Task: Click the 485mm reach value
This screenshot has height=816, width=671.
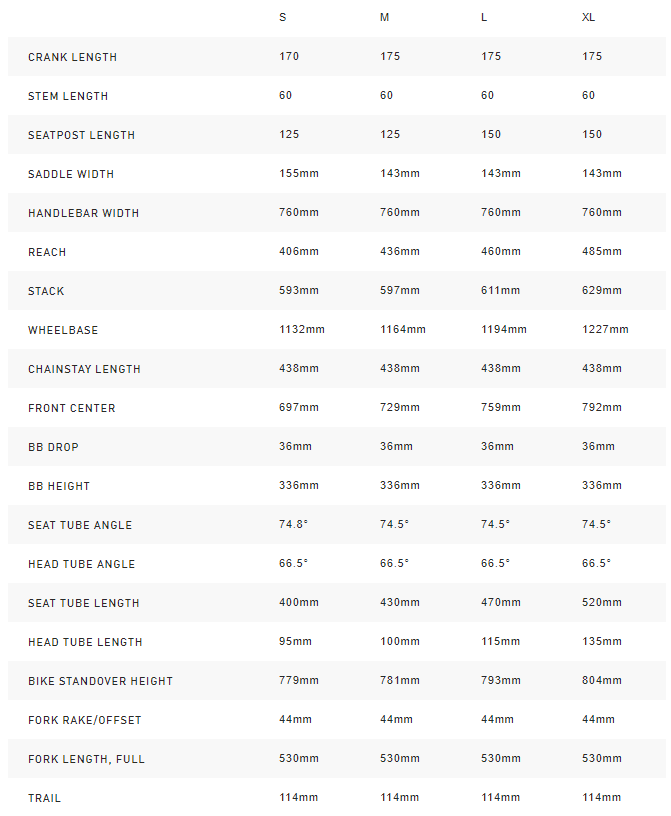Action: tap(602, 252)
